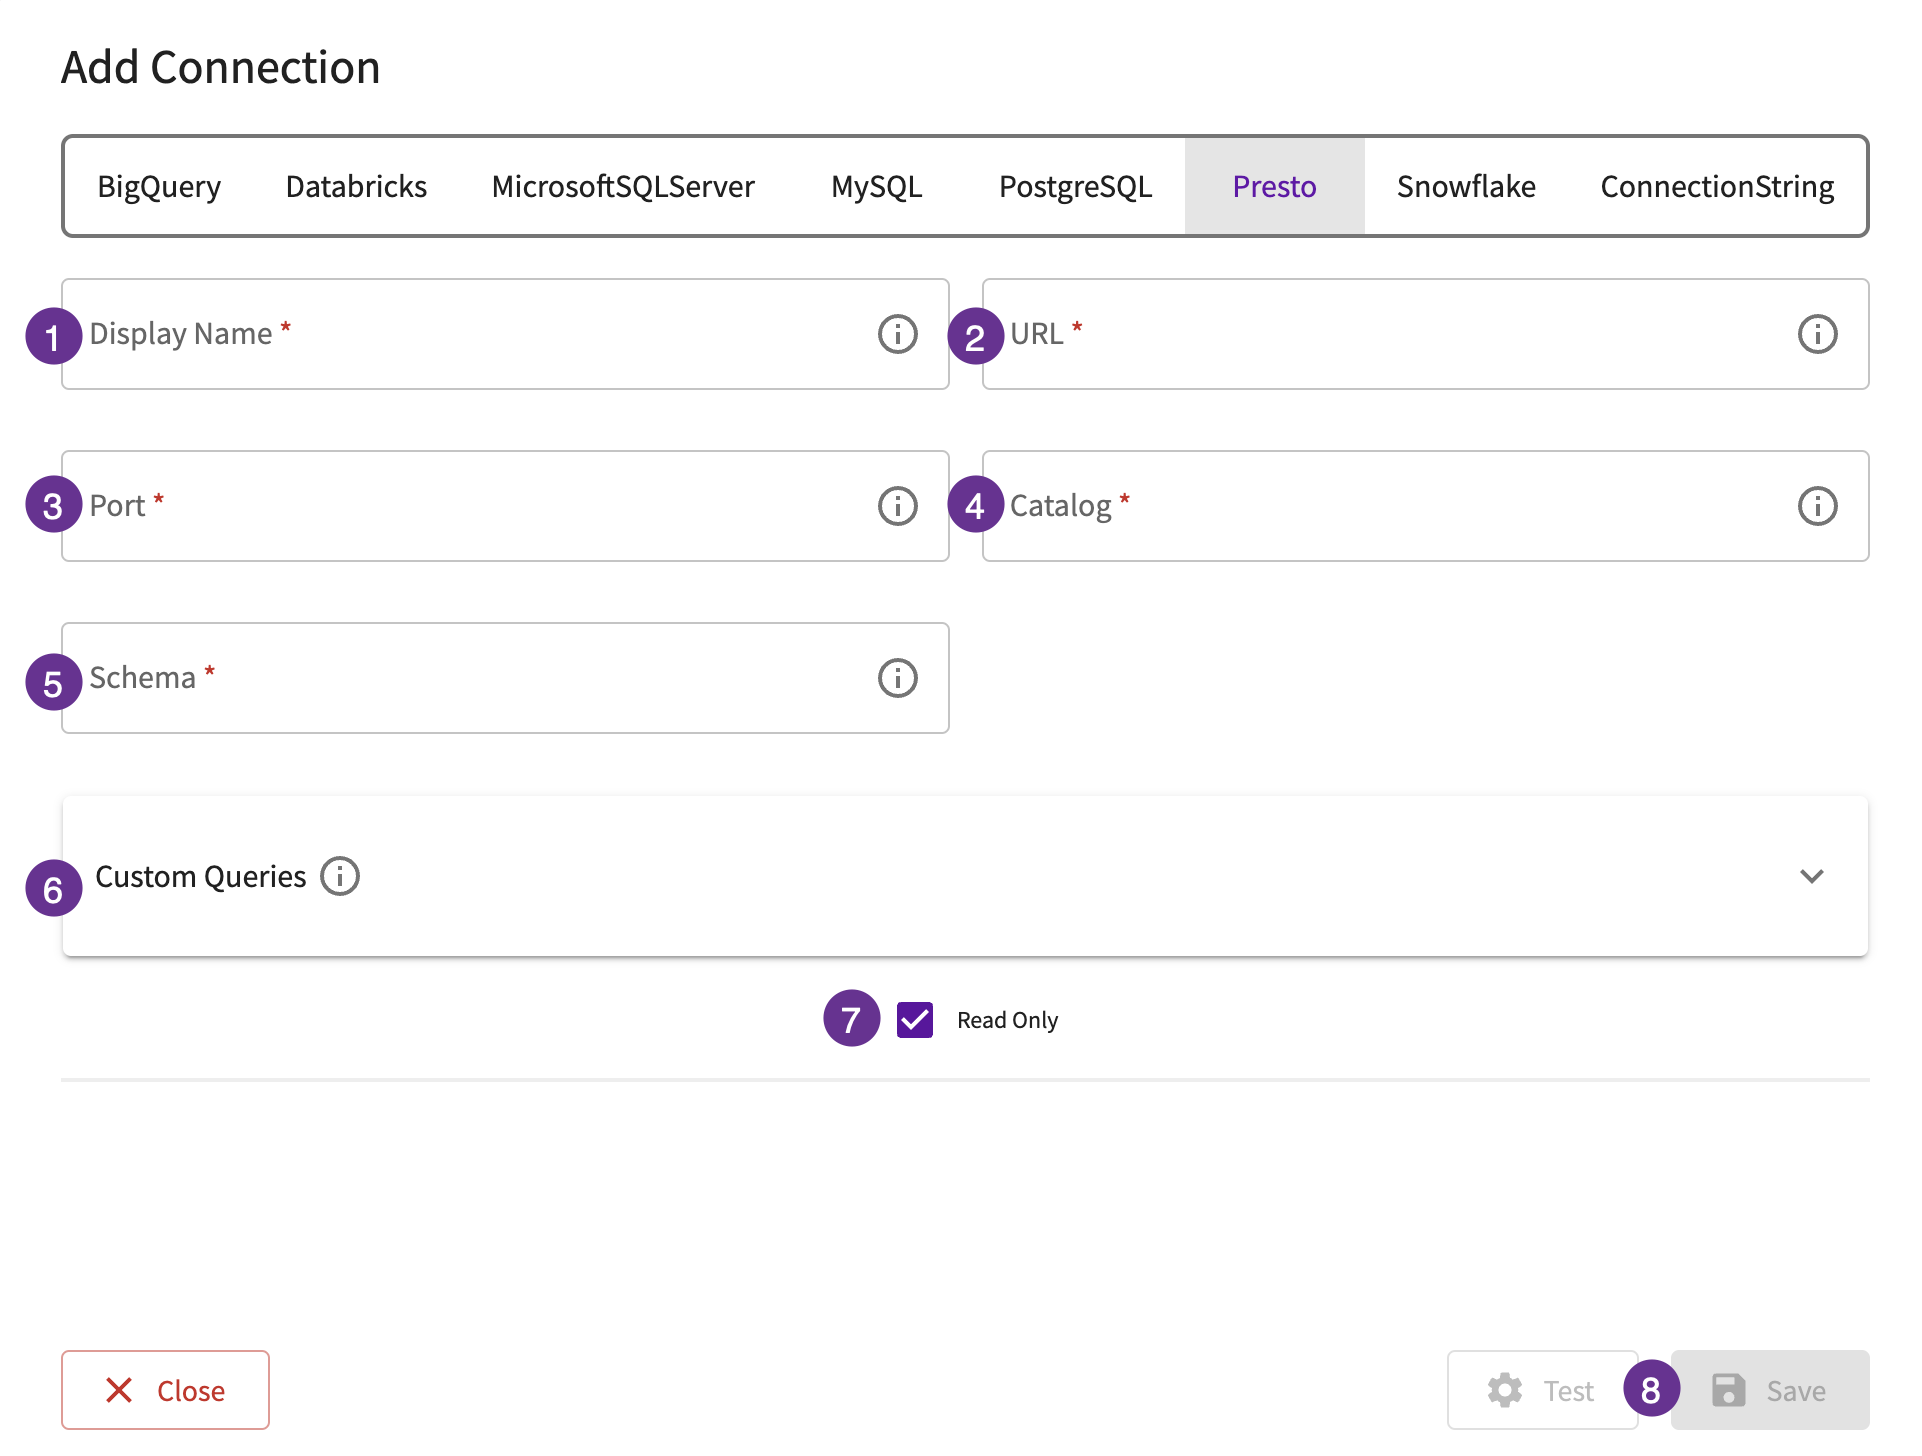The height and width of the screenshot is (1456, 1922).
Task: Open the Catalog field info icon
Action: coord(1817,506)
